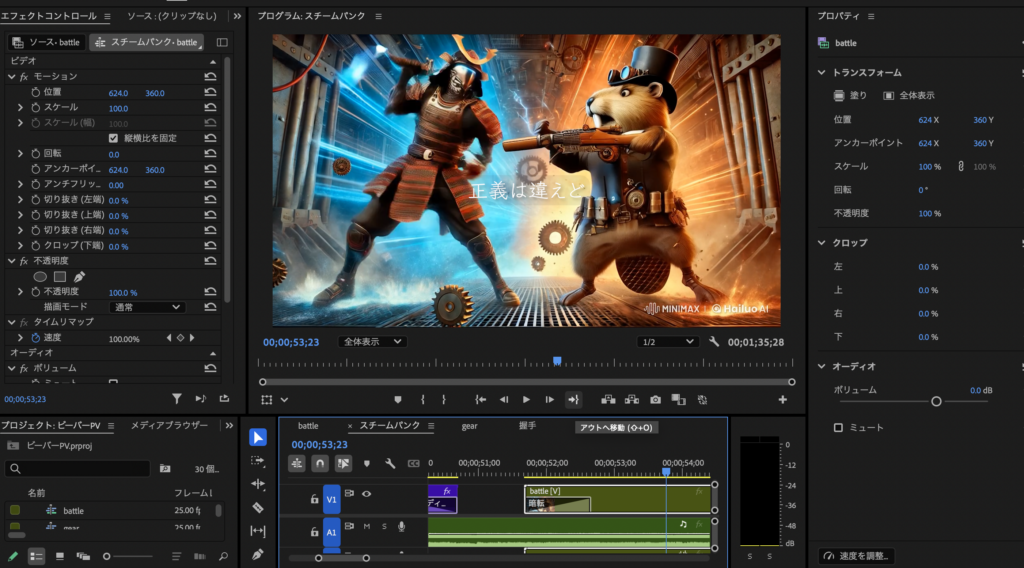Uncheck the 縦横比を固定 checkbox
The width and height of the screenshot is (1024, 568).
click(113, 138)
